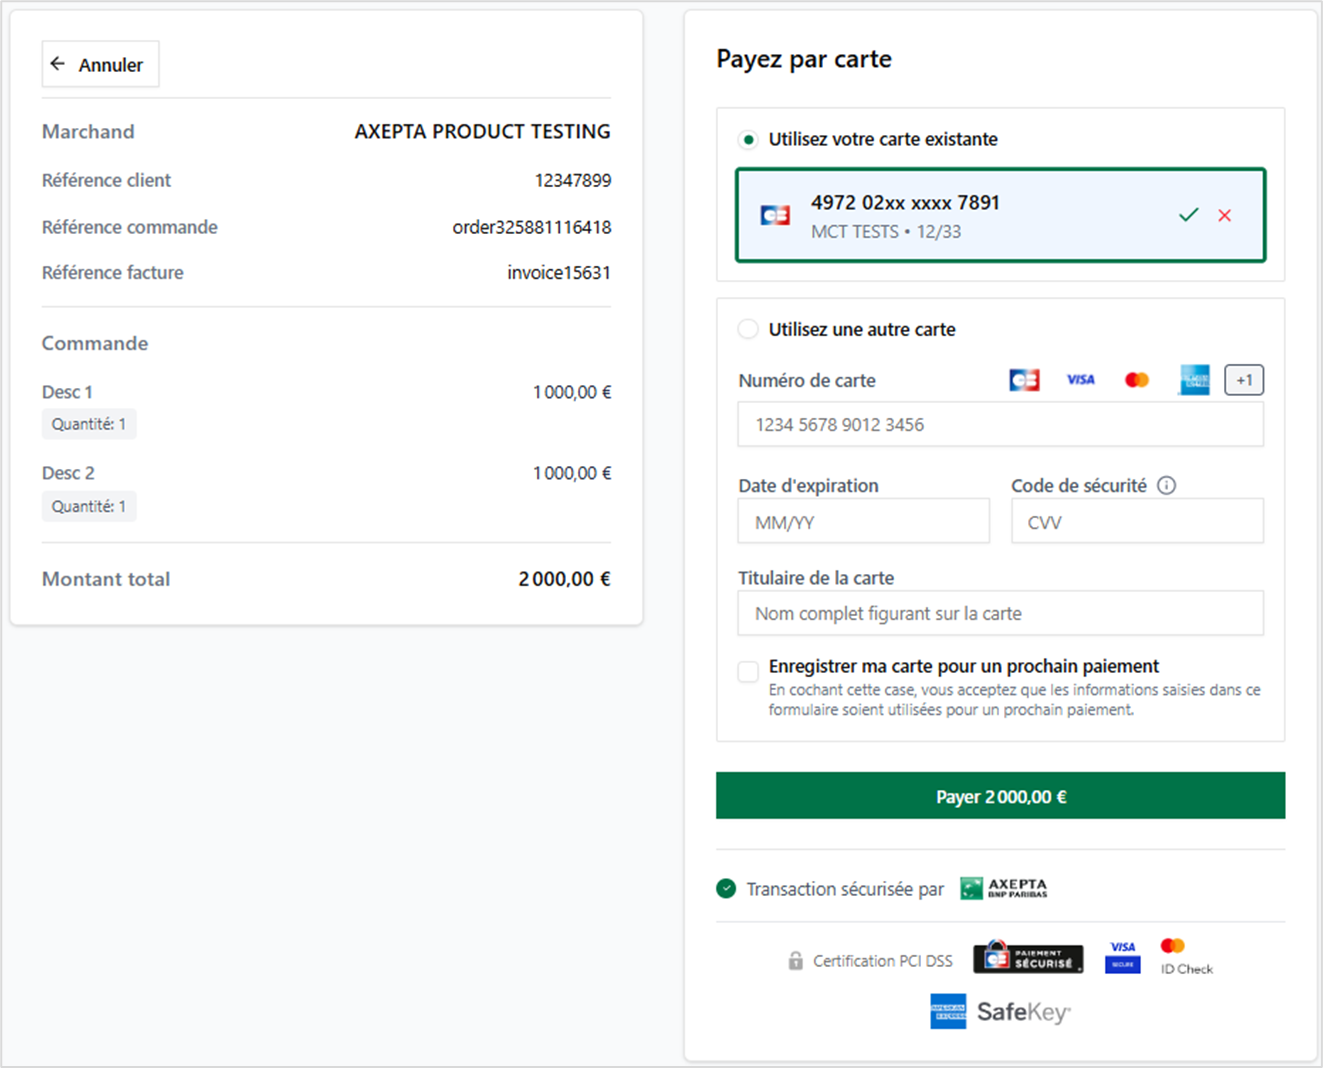Expand the +1 more card brands badge
This screenshot has height=1068, width=1323.
1244,380
